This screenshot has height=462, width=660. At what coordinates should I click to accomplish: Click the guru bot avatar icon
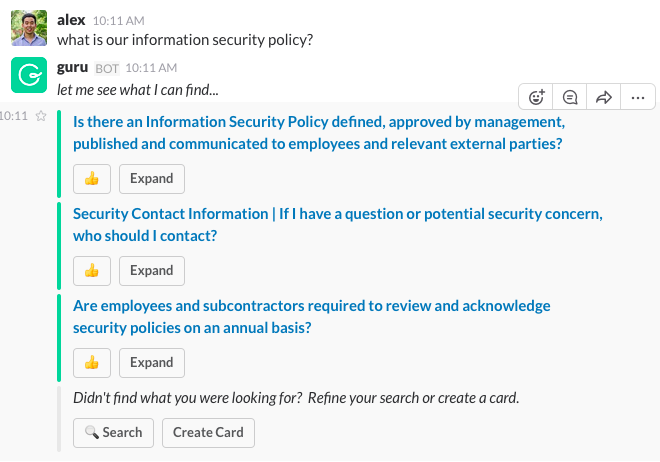(x=29, y=76)
